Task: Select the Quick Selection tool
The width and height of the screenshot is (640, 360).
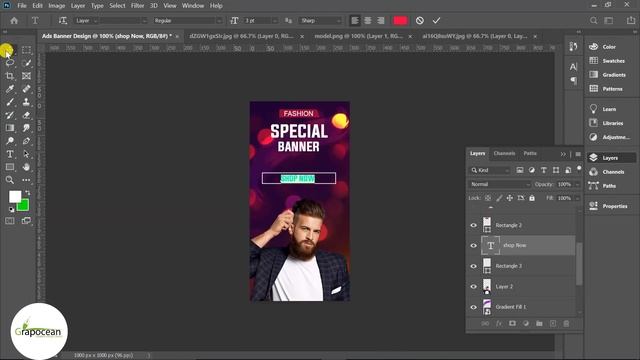Action: point(27,63)
